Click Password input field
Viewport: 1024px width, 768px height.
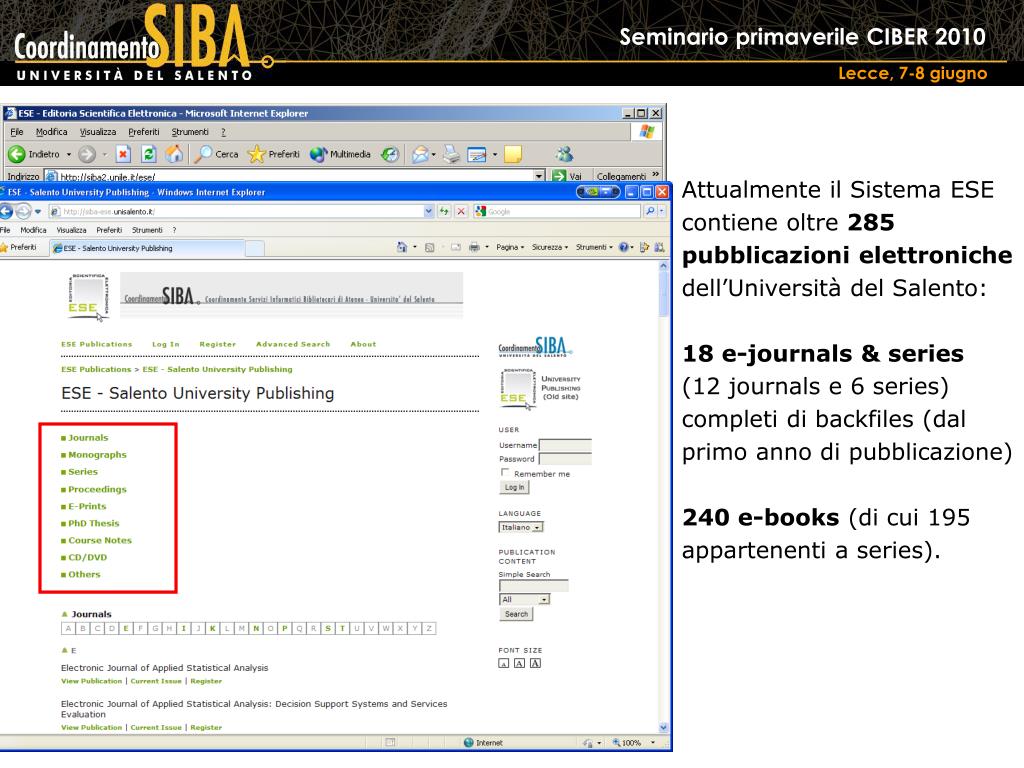(x=565, y=458)
